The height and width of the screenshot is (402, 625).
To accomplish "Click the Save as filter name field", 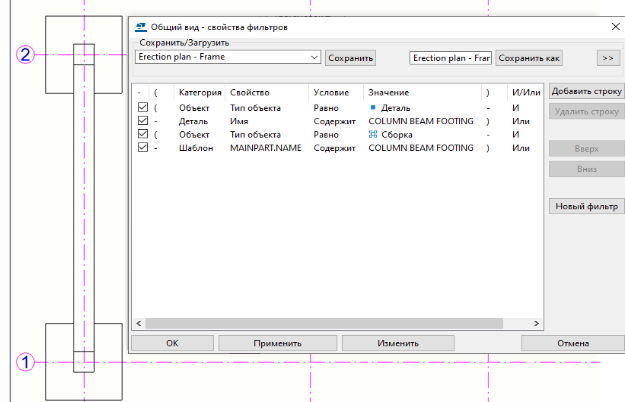I will [x=451, y=58].
